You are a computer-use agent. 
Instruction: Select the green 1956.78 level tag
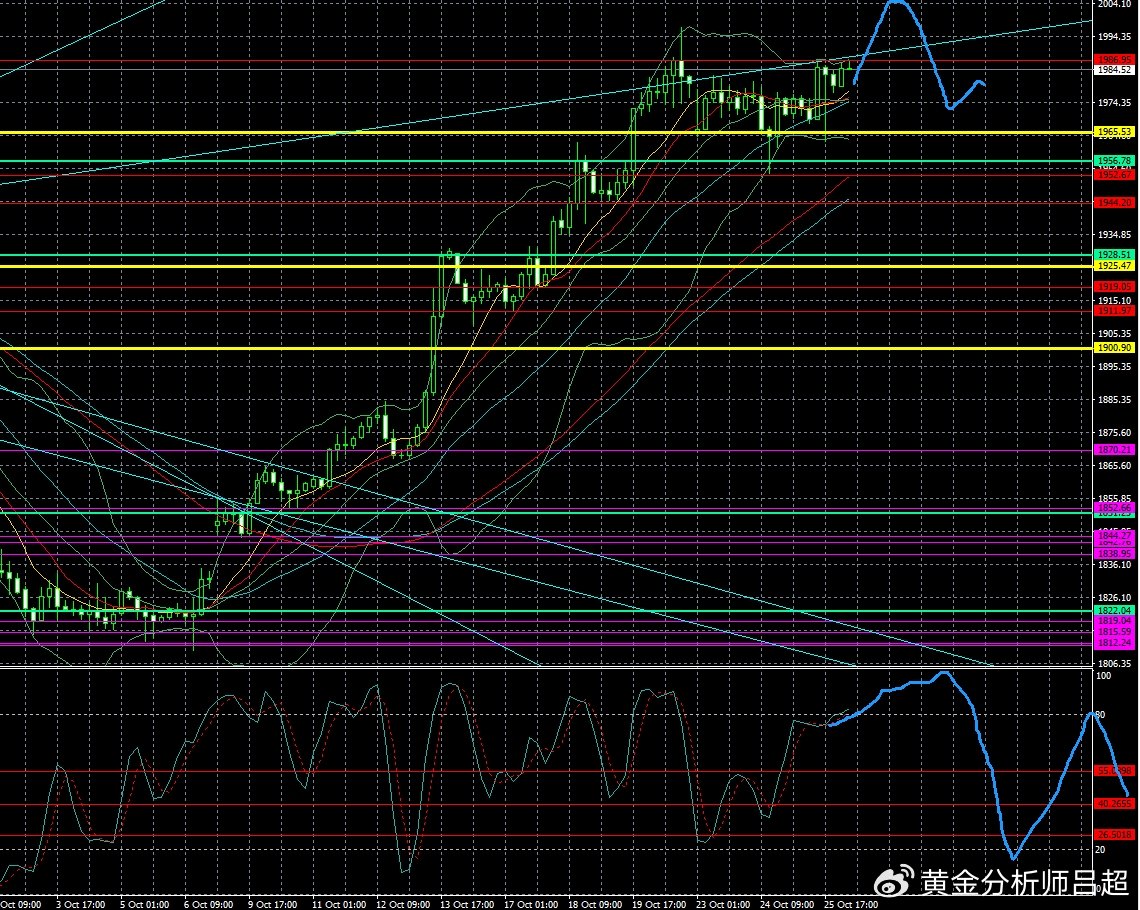1114,161
